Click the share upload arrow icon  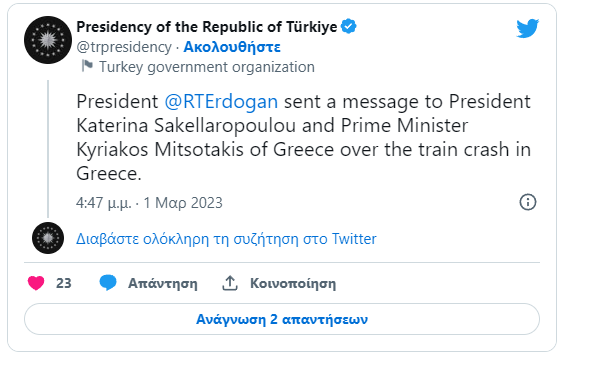tap(230, 283)
